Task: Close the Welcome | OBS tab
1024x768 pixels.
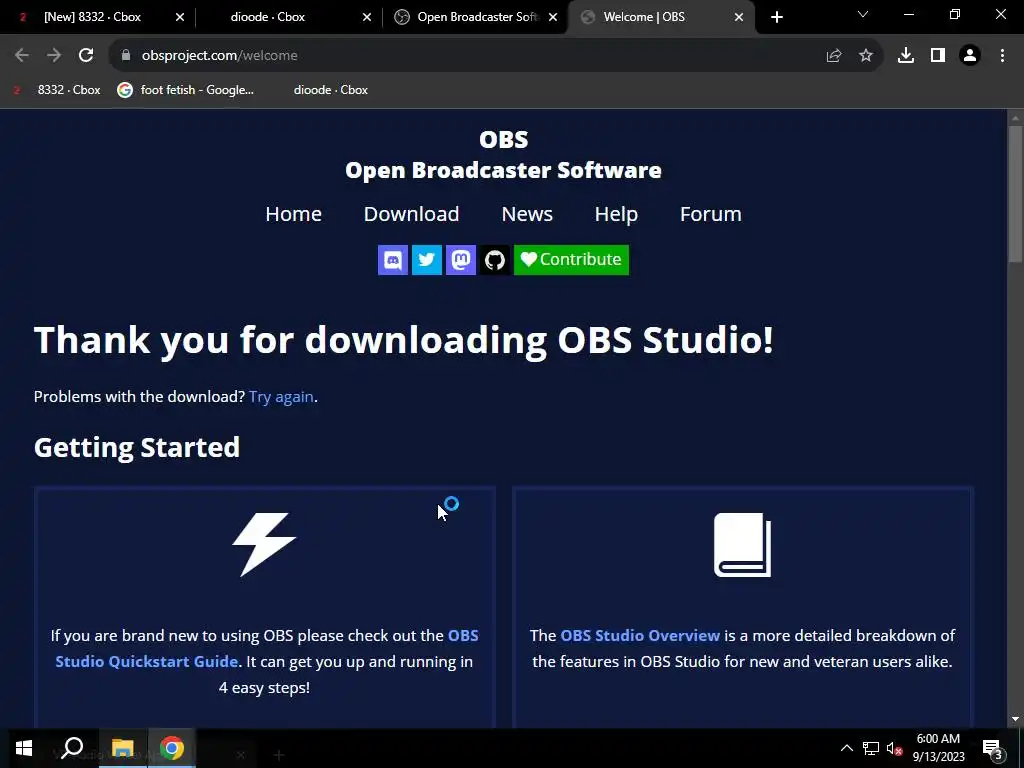Action: click(739, 17)
